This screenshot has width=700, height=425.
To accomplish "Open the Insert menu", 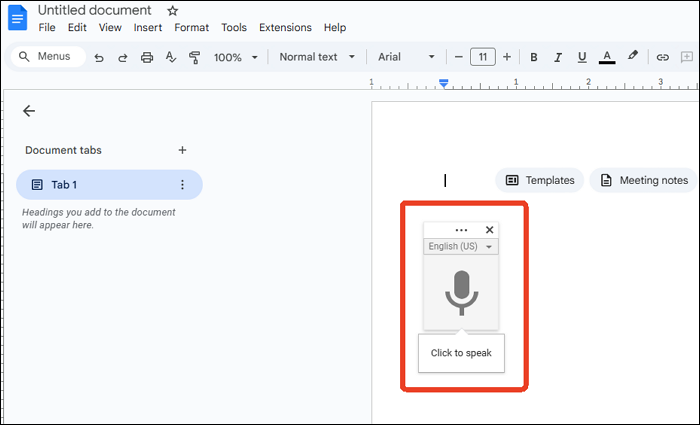I will (148, 28).
